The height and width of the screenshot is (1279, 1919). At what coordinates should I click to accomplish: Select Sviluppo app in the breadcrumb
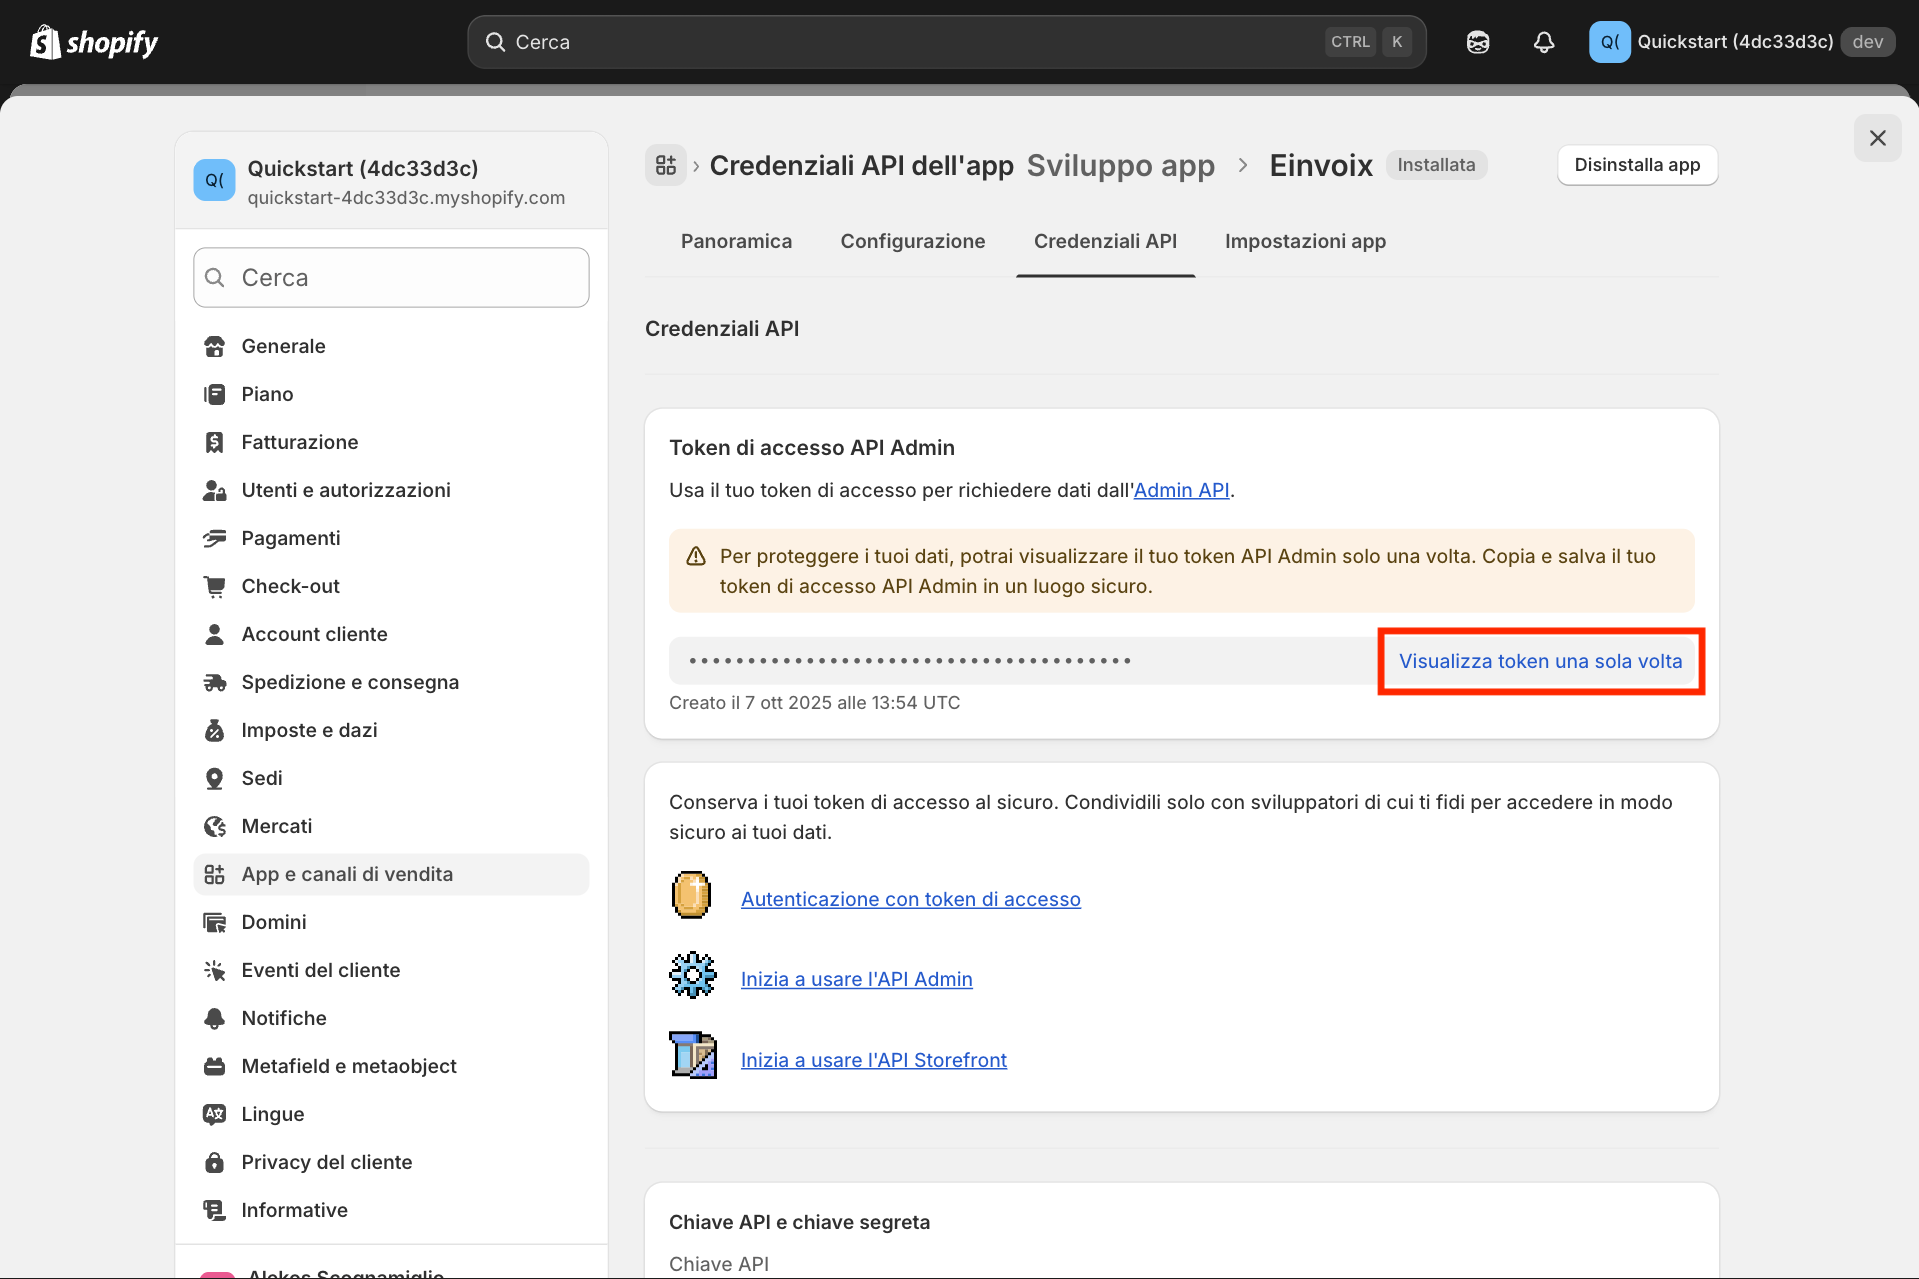pos(1120,165)
